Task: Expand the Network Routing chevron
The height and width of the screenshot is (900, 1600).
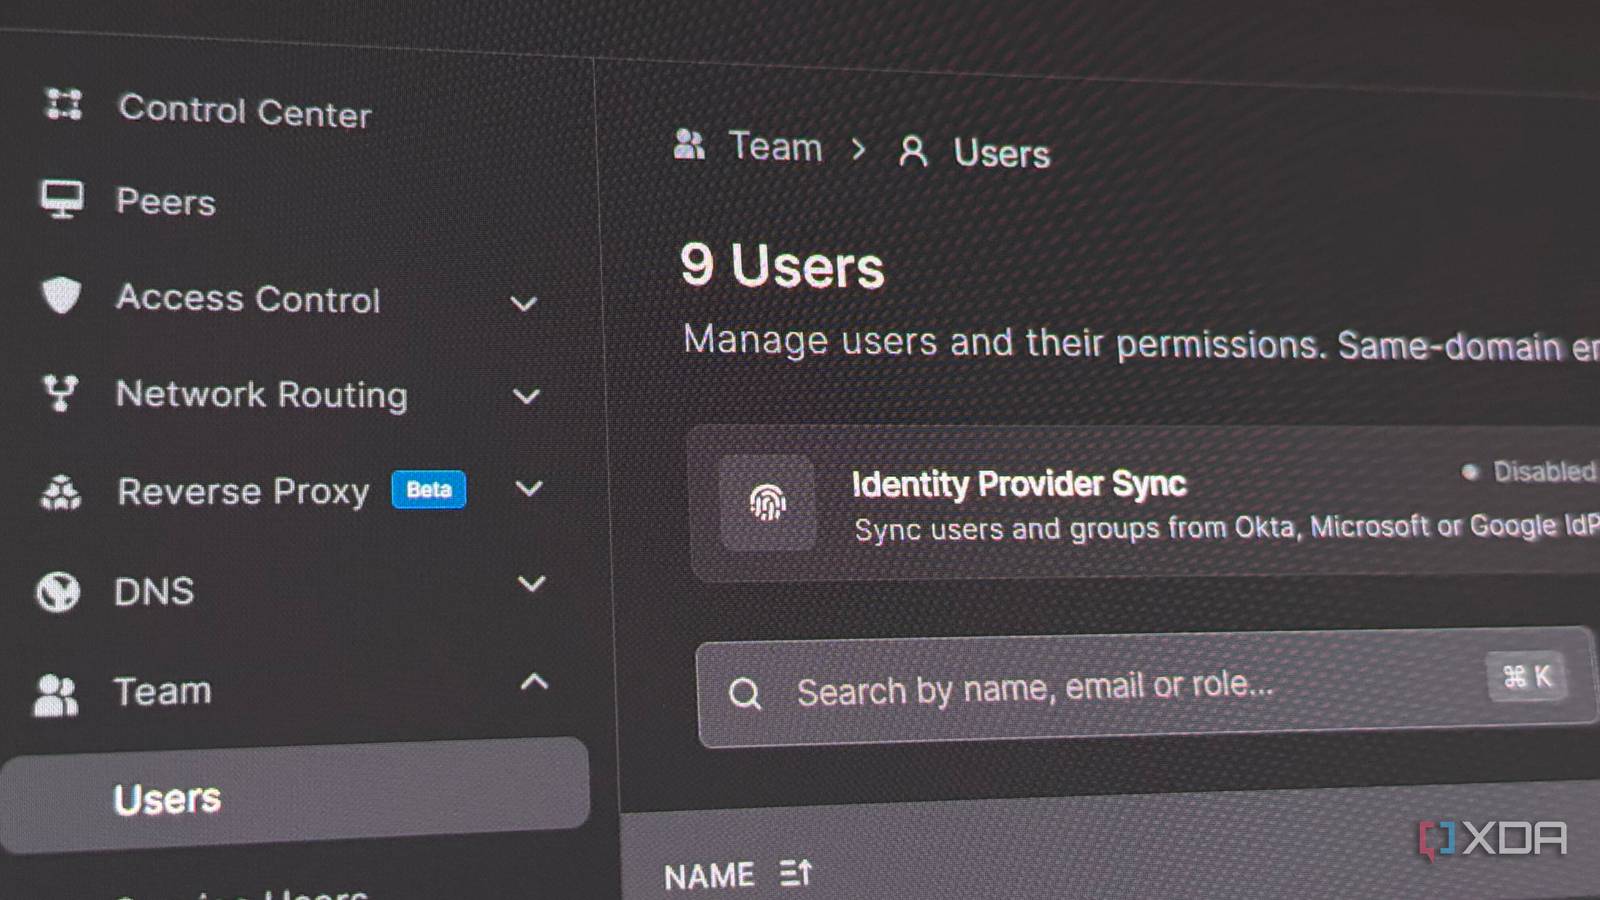Action: [526, 397]
